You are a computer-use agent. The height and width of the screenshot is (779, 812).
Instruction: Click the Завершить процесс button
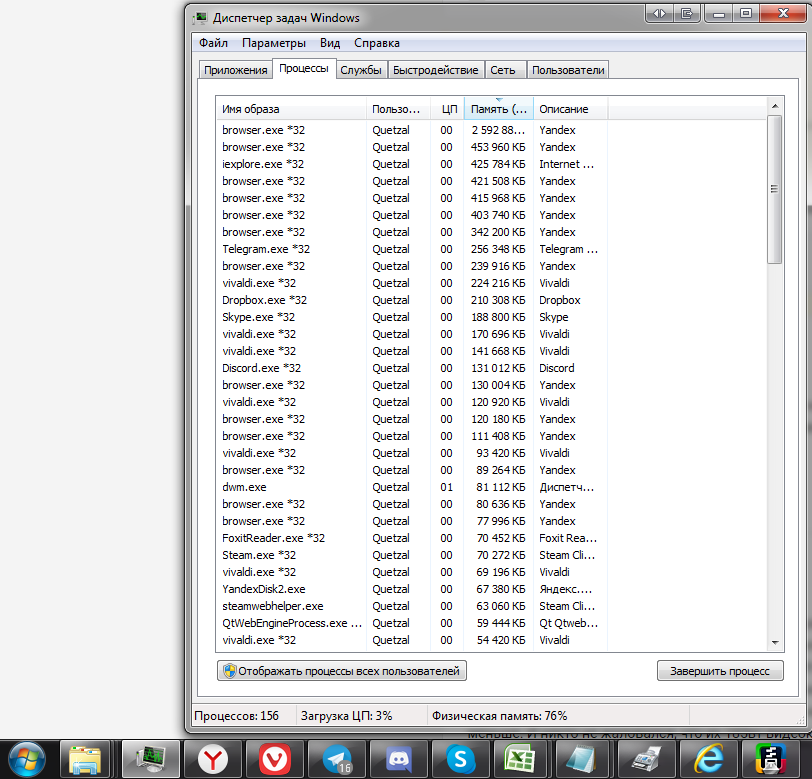pos(720,671)
